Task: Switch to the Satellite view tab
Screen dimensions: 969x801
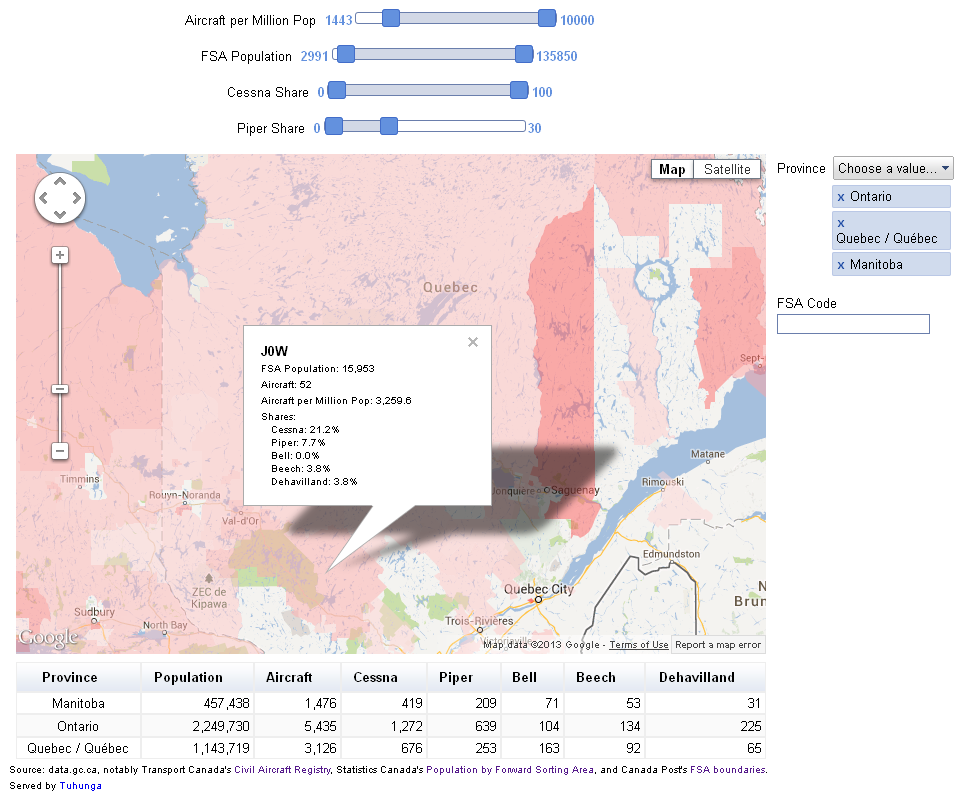Action: pyautogui.click(x=727, y=169)
